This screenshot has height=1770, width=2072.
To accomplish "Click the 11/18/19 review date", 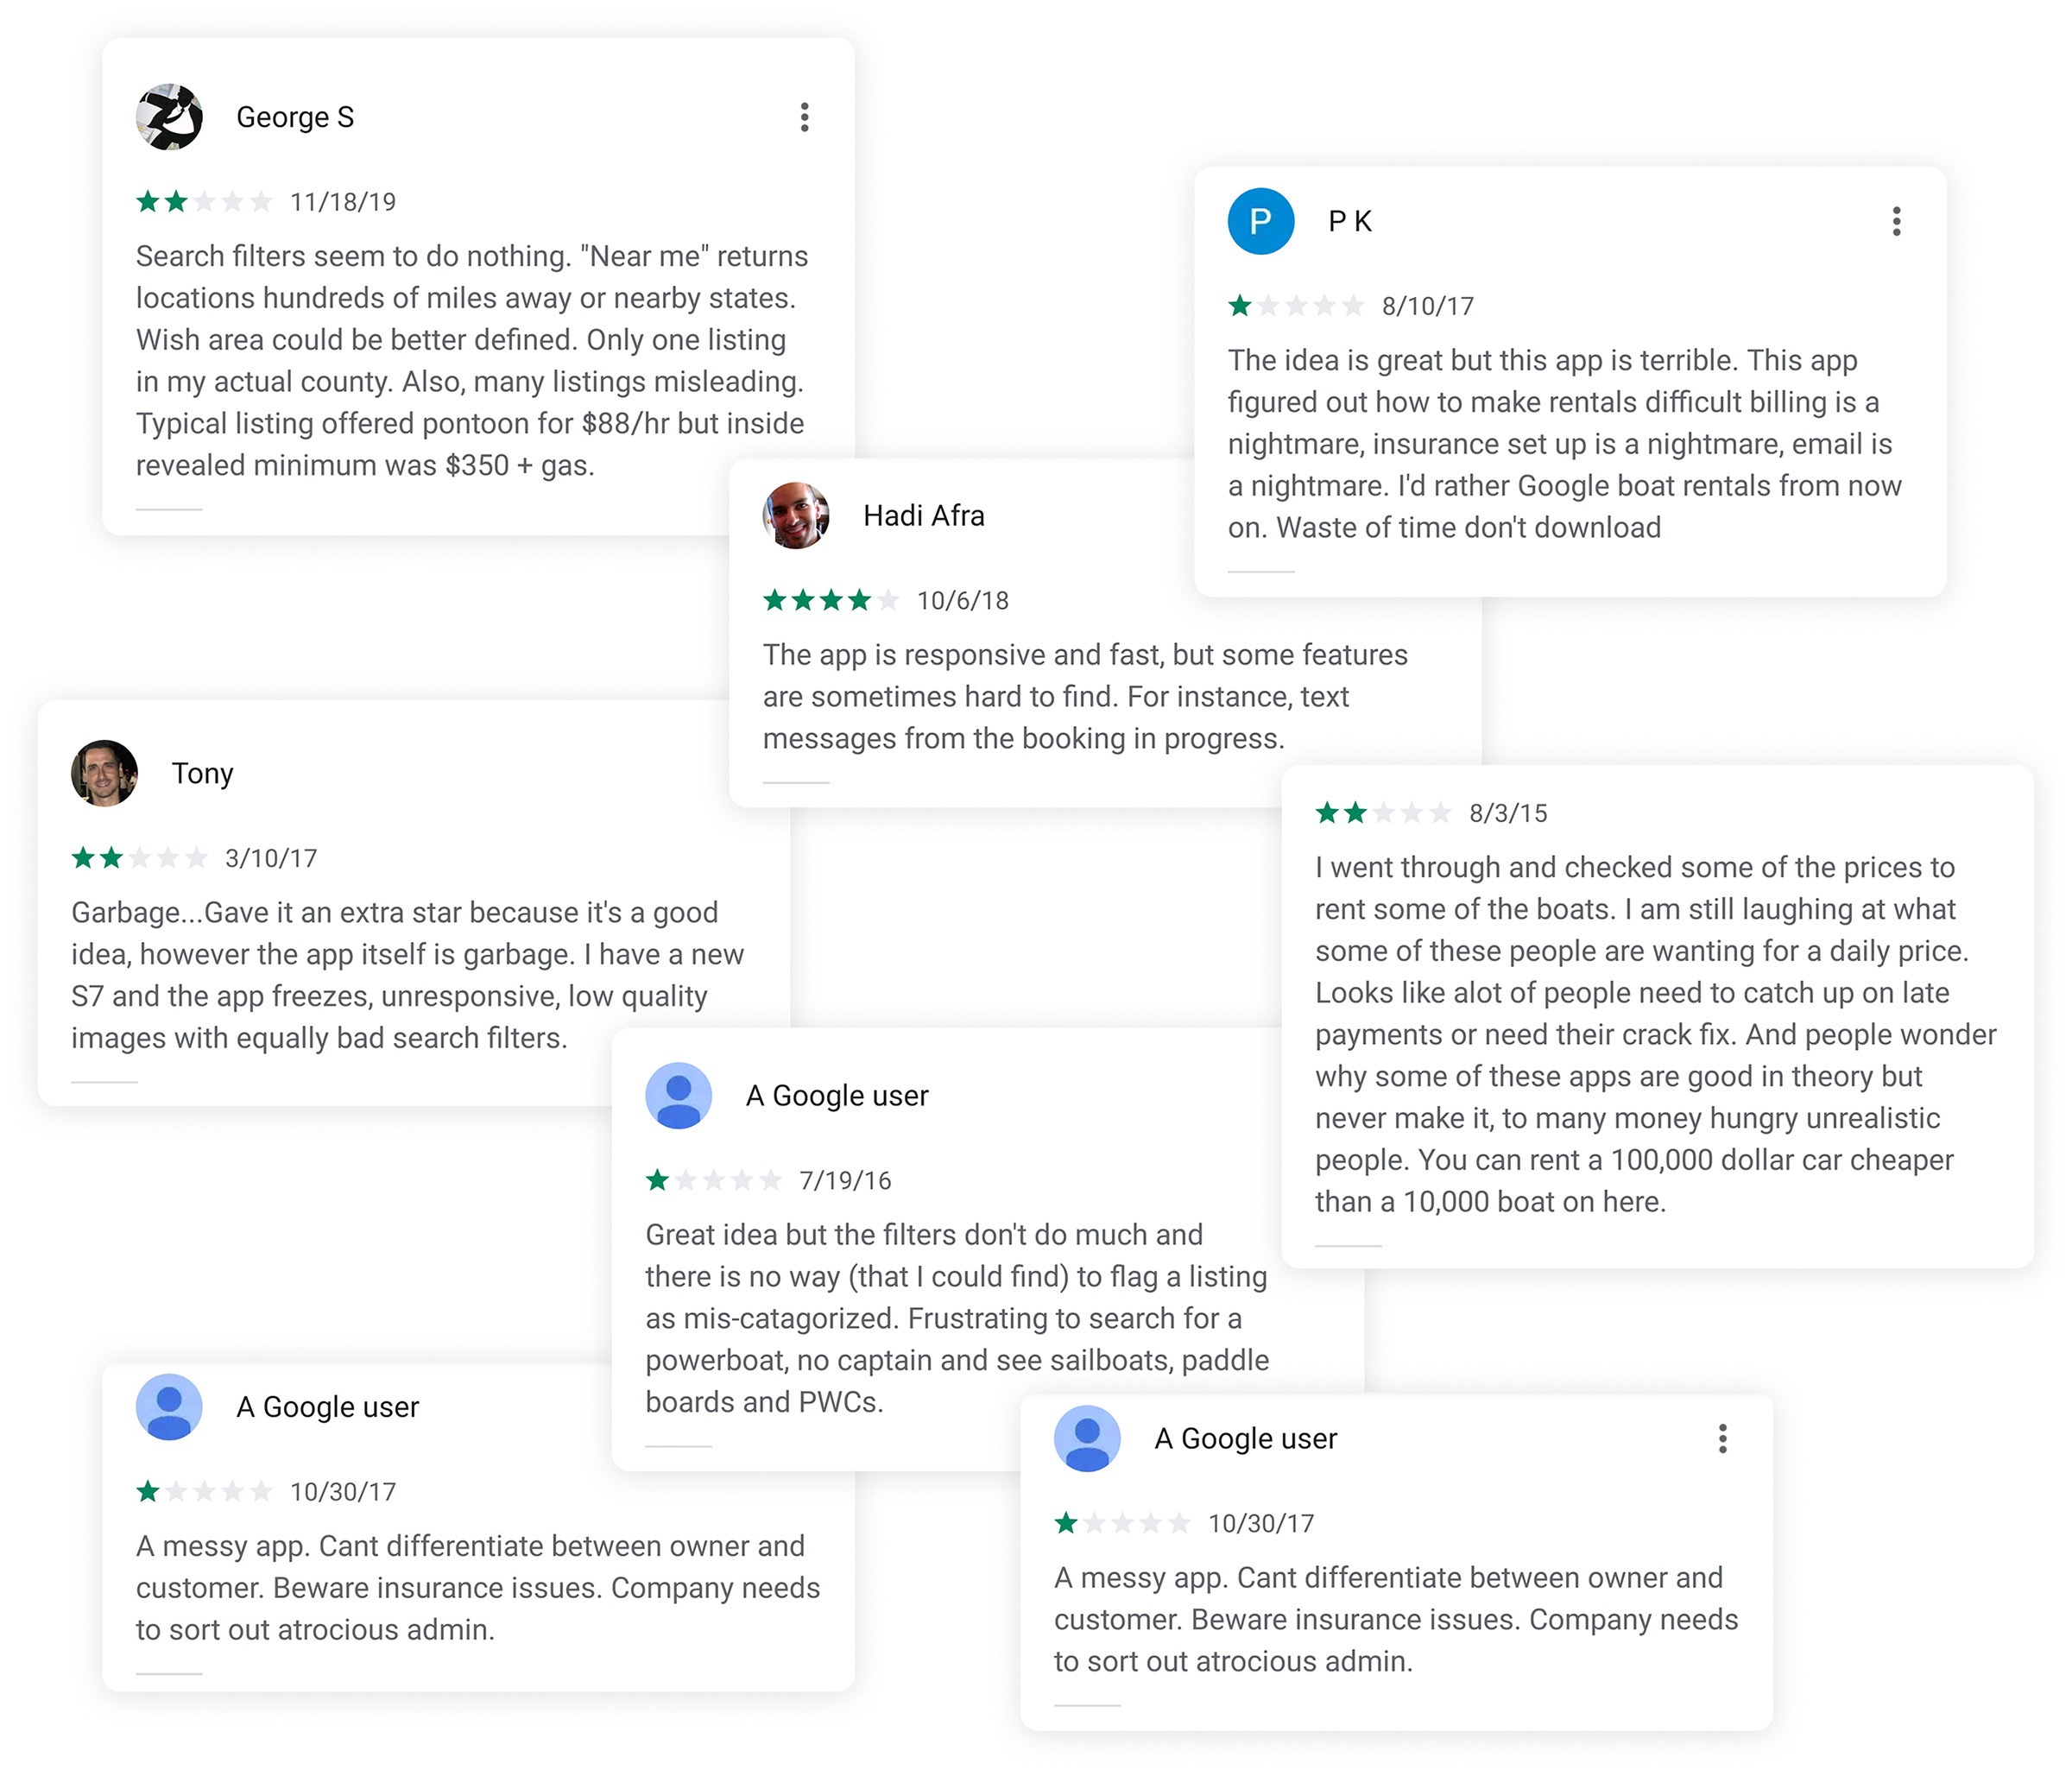I will coord(343,202).
